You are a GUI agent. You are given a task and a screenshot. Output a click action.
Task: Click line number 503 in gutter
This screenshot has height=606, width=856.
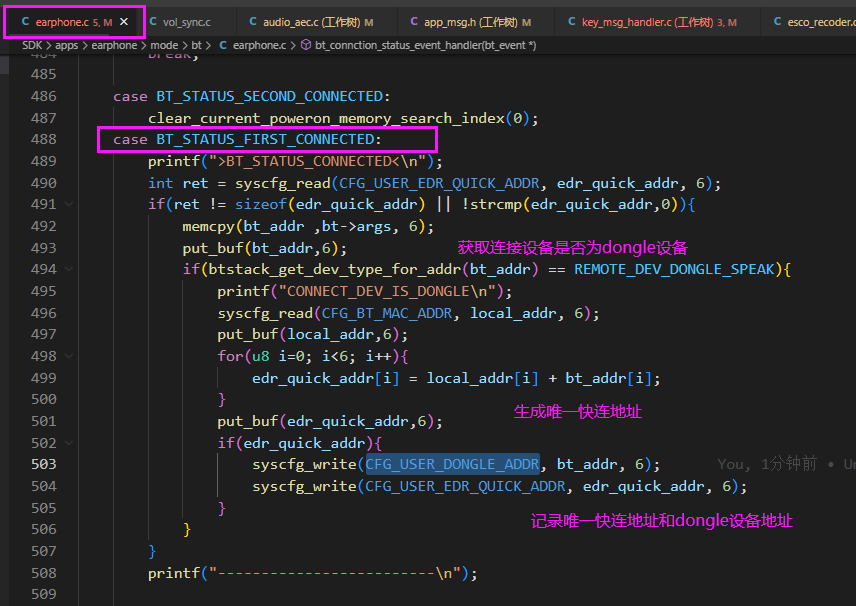coord(44,464)
